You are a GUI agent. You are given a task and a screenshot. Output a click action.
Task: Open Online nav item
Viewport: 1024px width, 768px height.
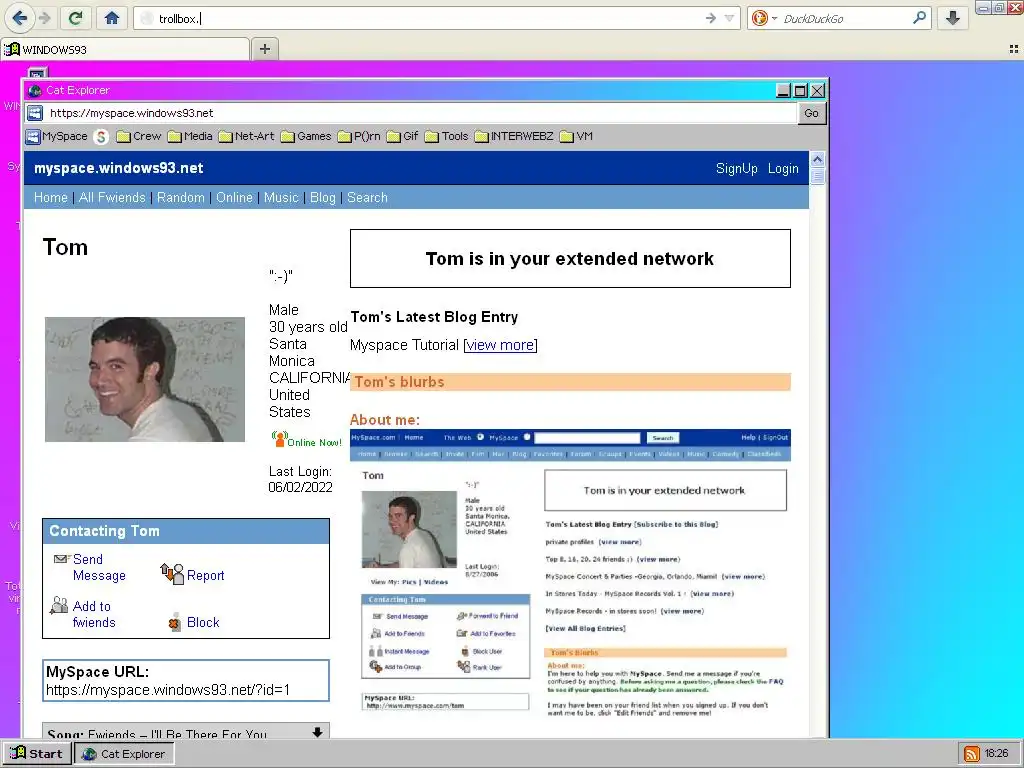234,197
